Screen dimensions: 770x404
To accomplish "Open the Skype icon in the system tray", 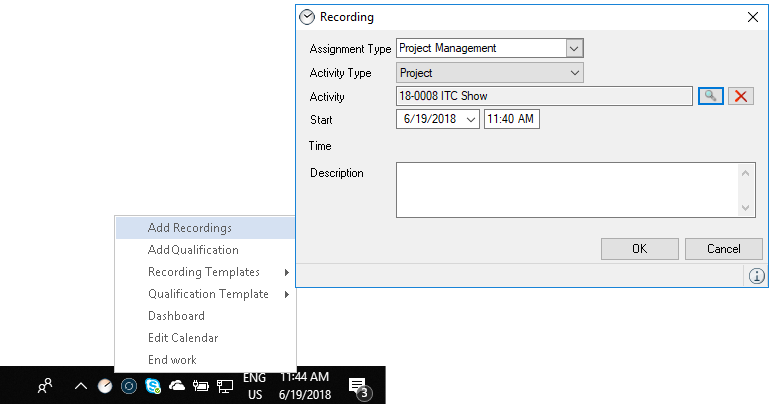I will coord(153,386).
